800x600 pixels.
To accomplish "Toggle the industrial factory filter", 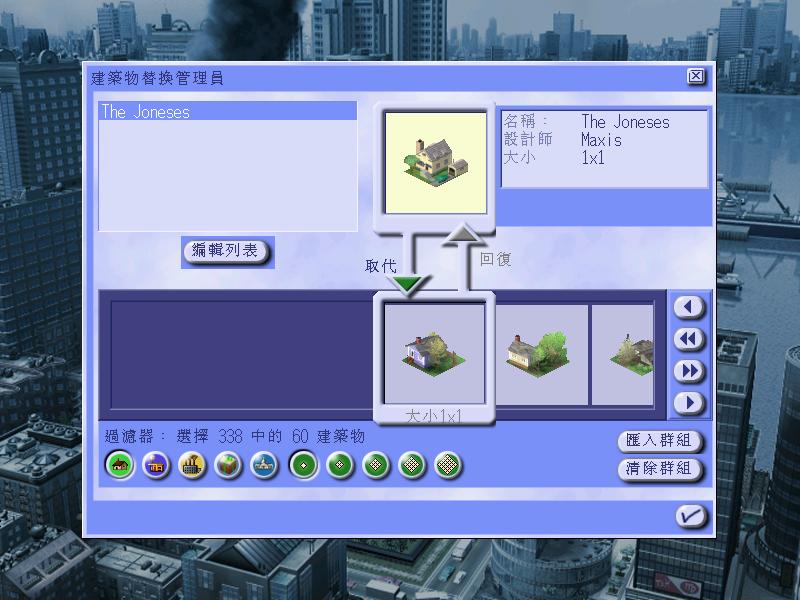I will coord(192,465).
